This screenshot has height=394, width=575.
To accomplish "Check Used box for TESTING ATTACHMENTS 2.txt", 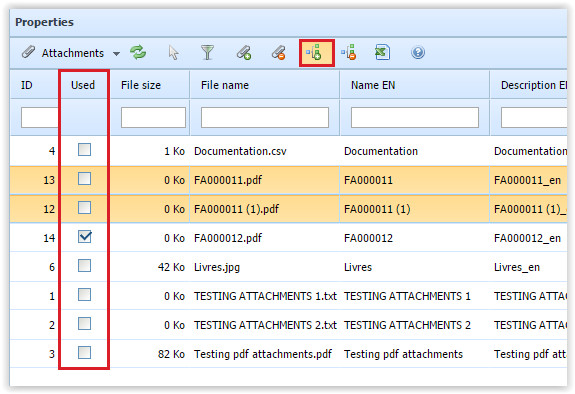I will (x=84, y=324).
